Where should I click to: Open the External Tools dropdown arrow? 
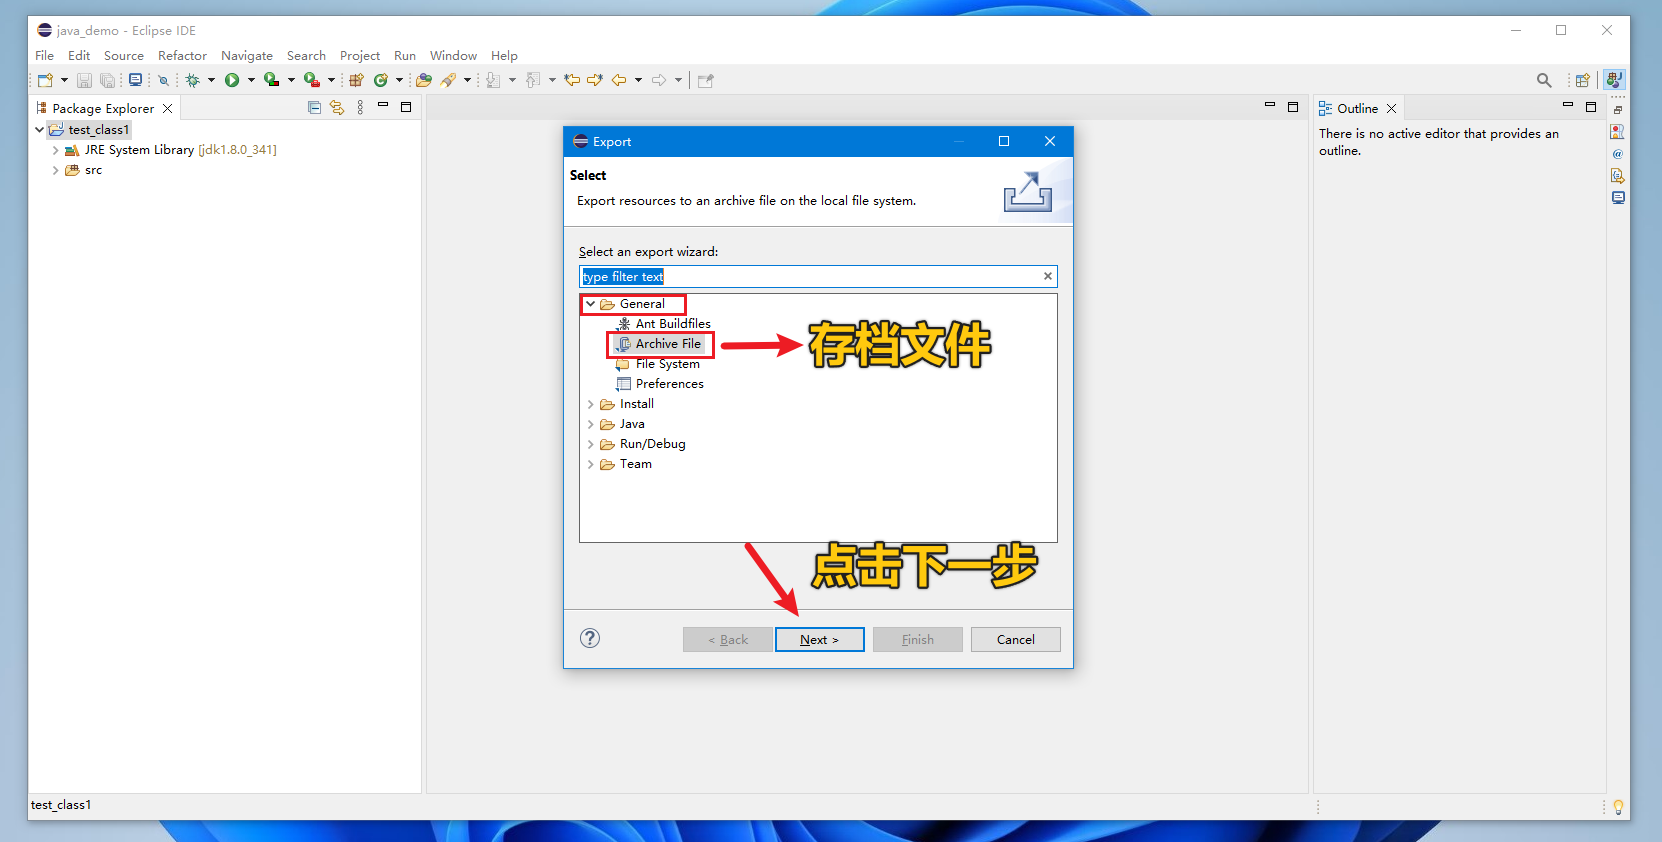coord(331,80)
